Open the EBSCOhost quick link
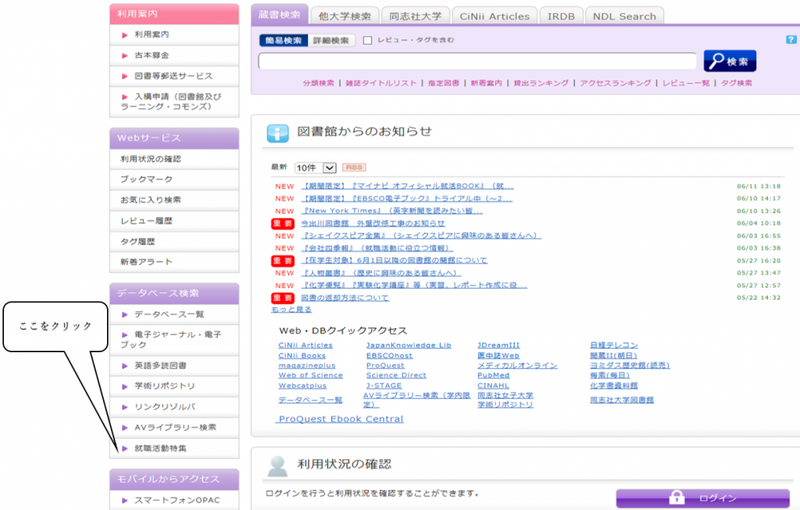The height and width of the screenshot is (510, 800). pos(389,355)
